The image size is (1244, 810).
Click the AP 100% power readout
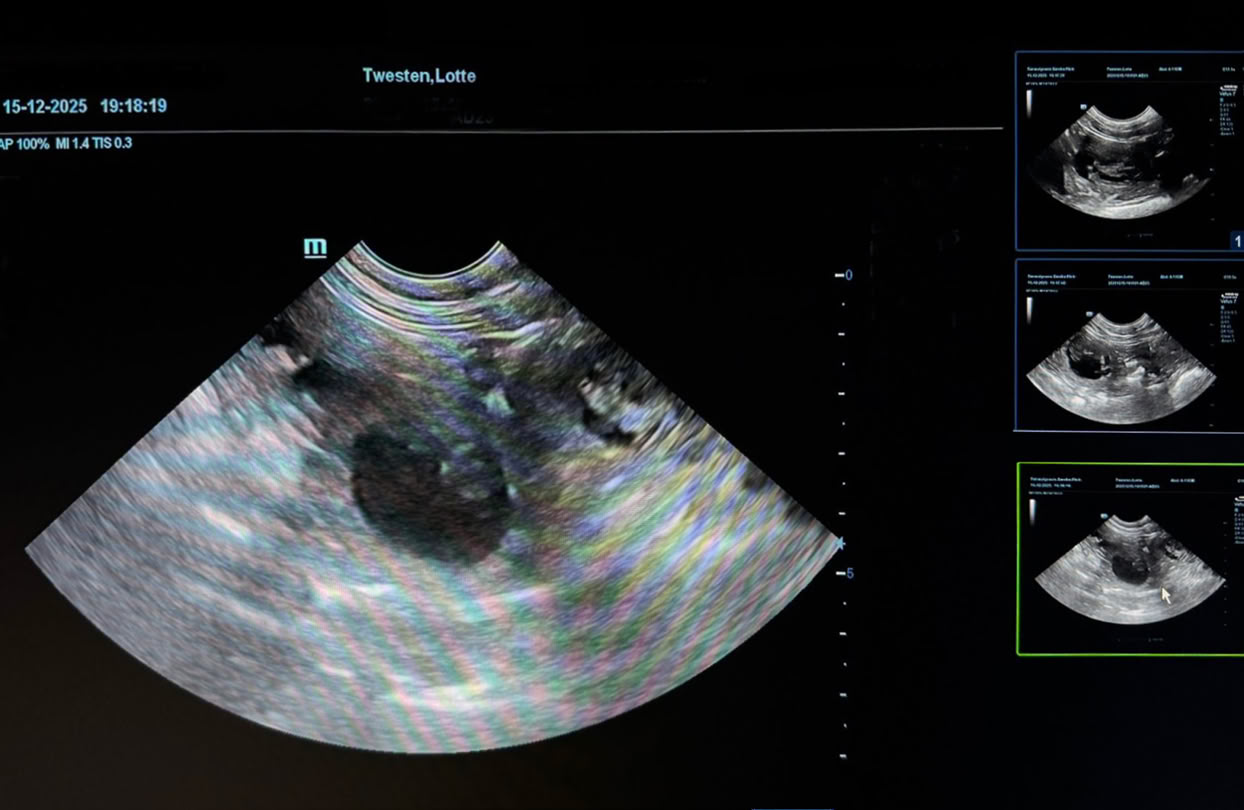(24, 143)
